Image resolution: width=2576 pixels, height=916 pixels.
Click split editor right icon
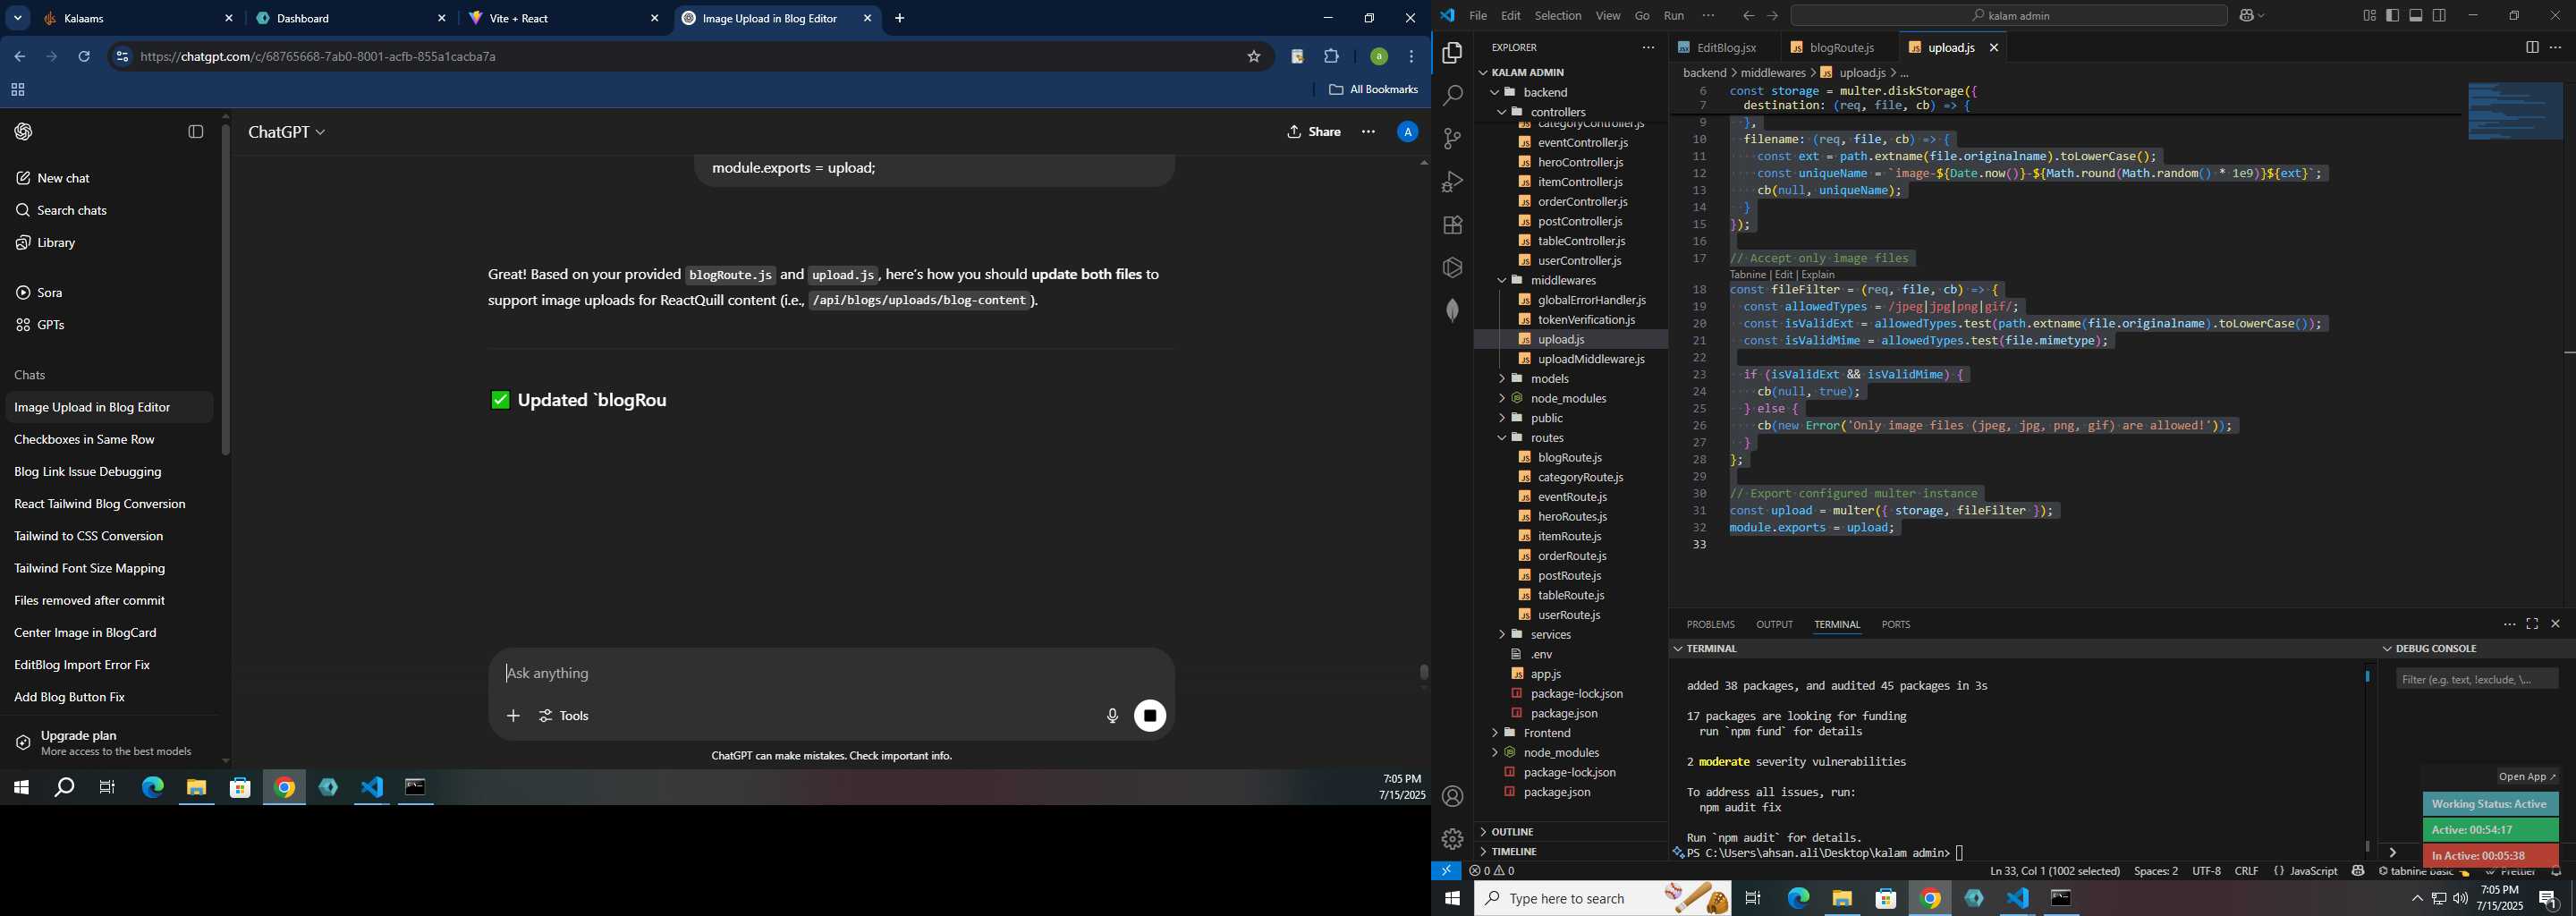point(2531,47)
